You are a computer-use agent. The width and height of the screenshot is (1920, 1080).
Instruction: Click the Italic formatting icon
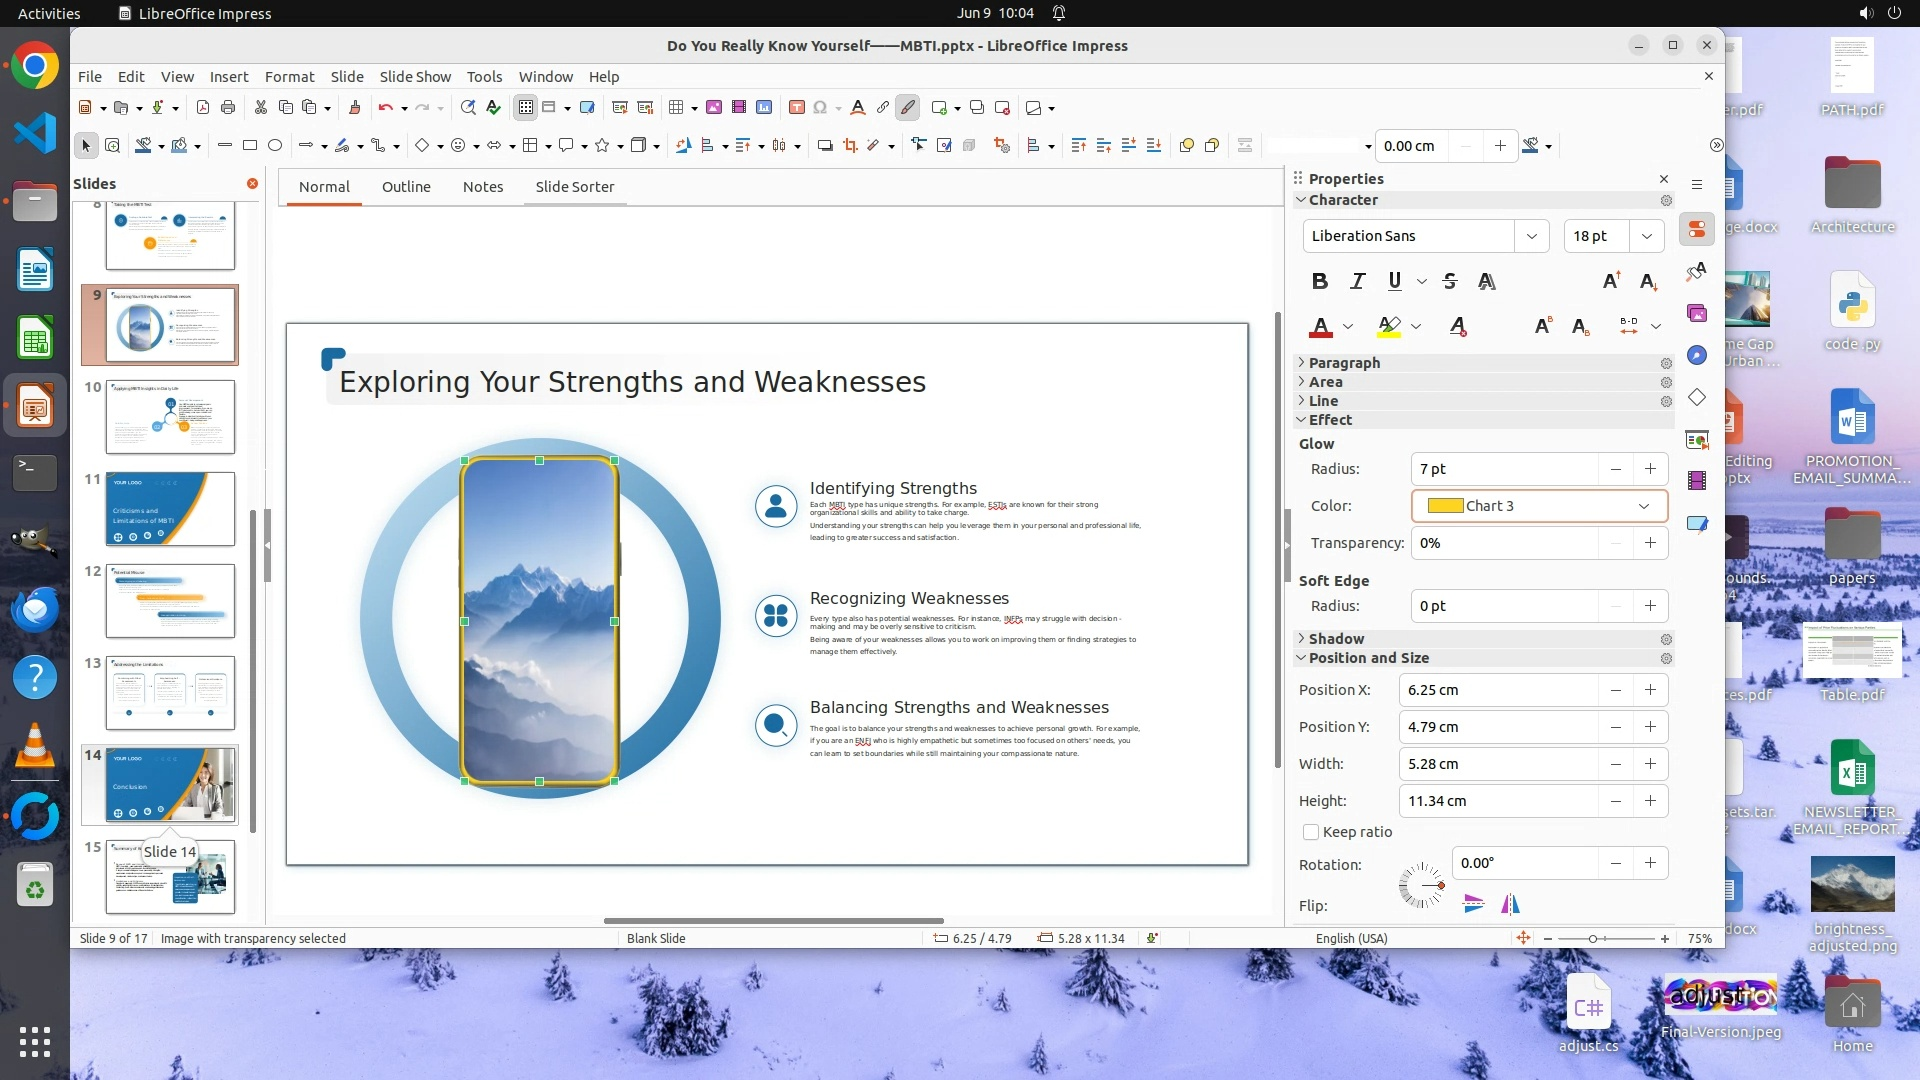pyautogui.click(x=1357, y=281)
